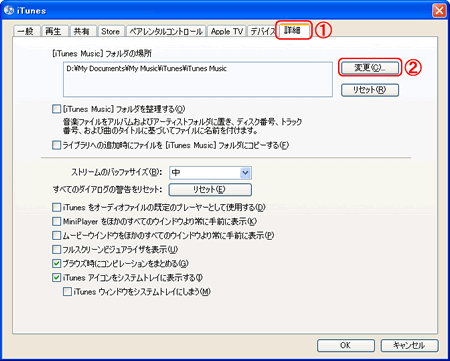This screenshot has height=361, width=450.
Task: Select the 共有 tab
Action: click(83, 31)
